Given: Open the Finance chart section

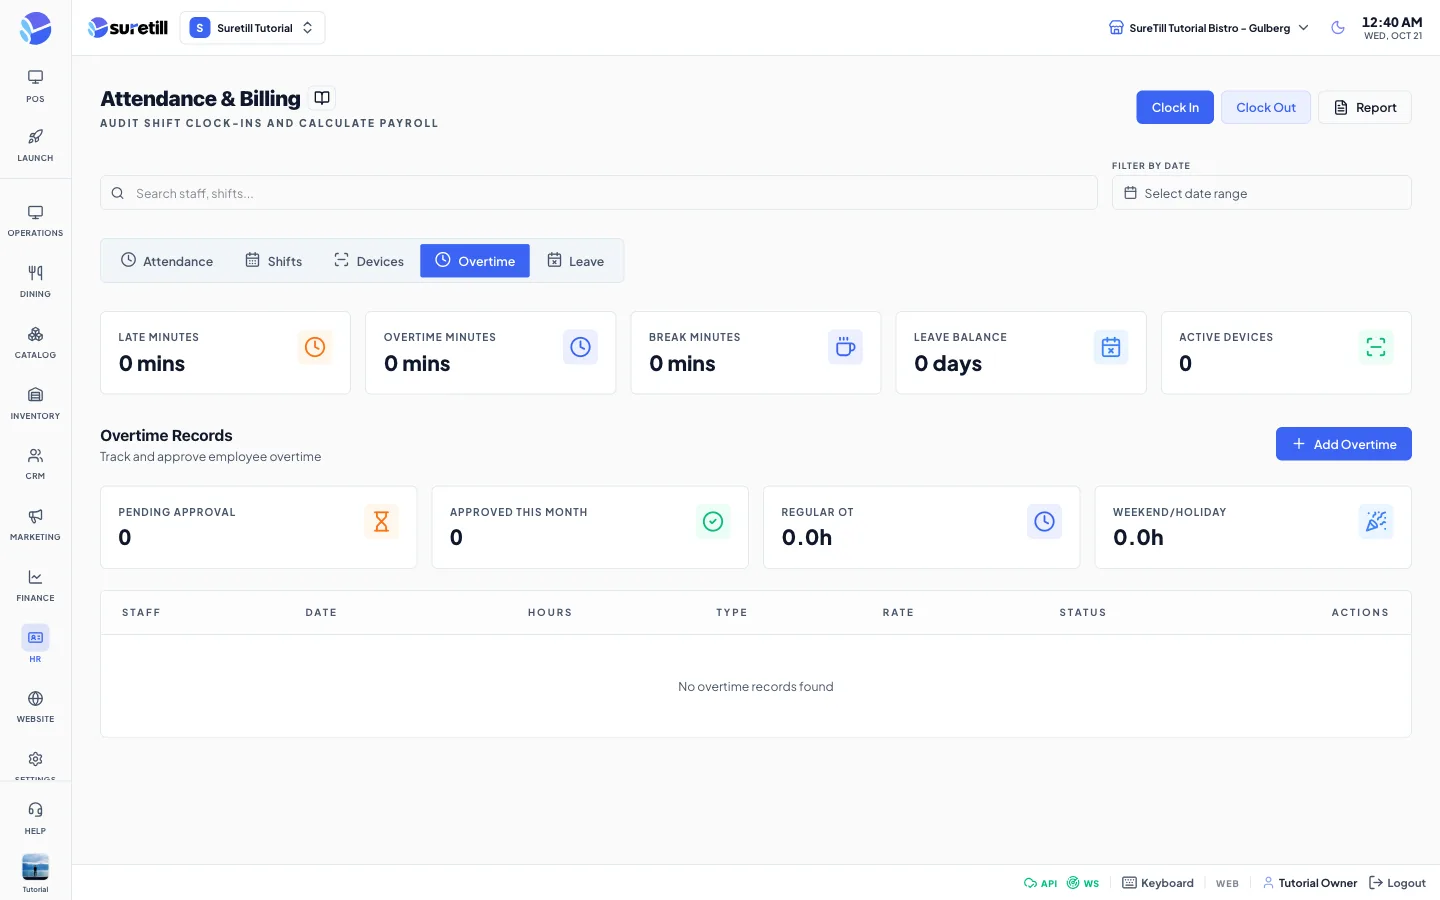Looking at the screenshot, I should coord(35,586).
